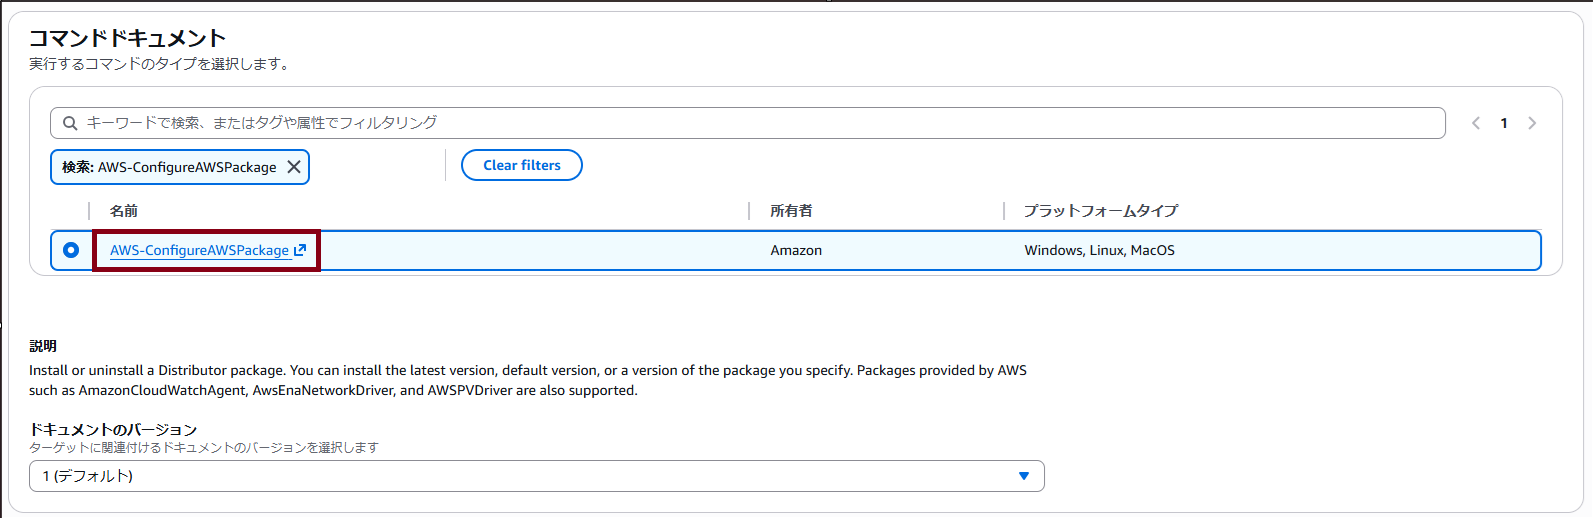The height and width of the screenshot is (518, 1593).
Task: Focus the keyword search input field
Action: [760, 123]
